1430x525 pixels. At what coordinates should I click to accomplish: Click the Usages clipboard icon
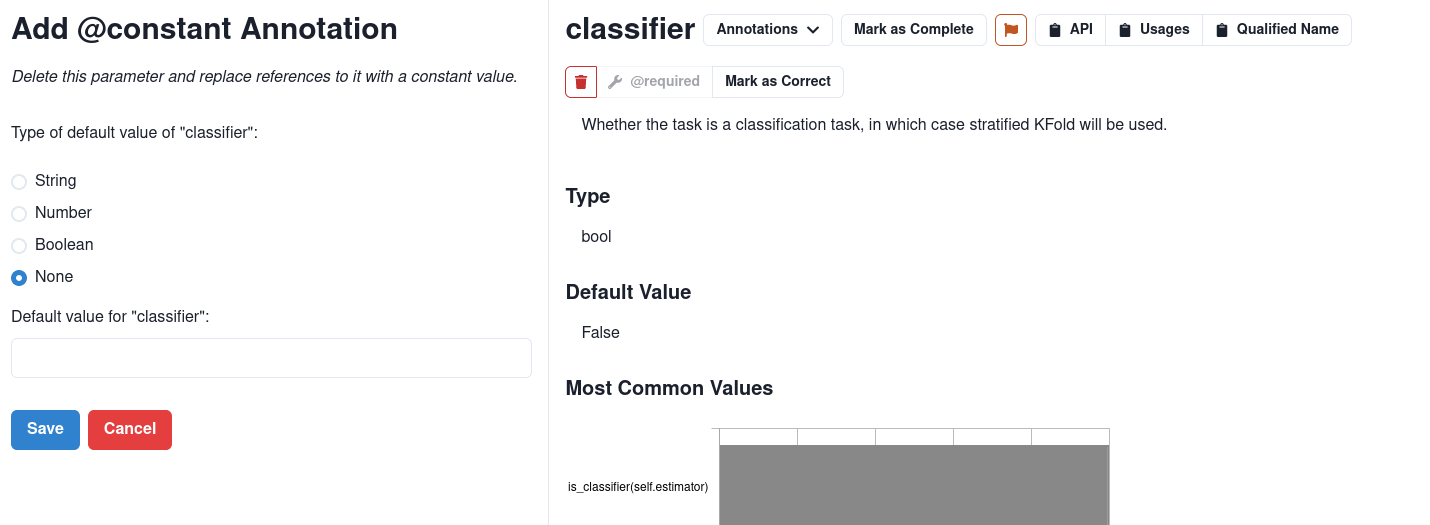[x=1124, y=30]
